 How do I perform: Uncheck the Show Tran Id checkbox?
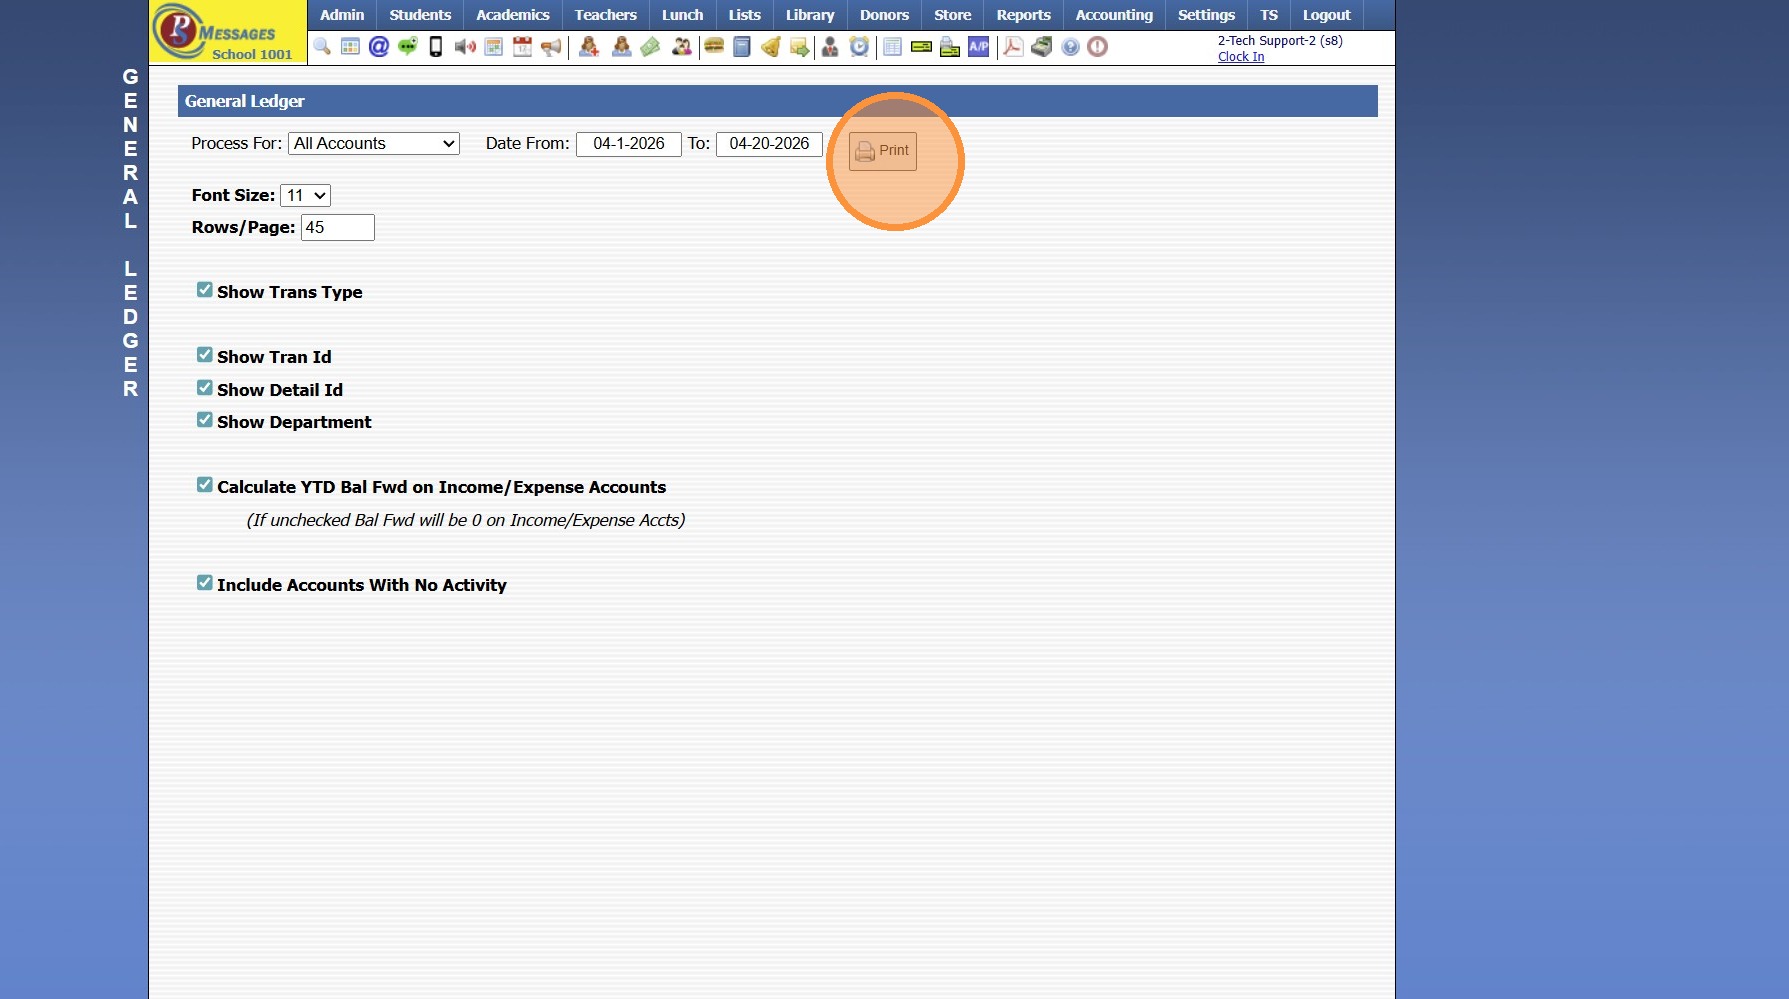205,355
